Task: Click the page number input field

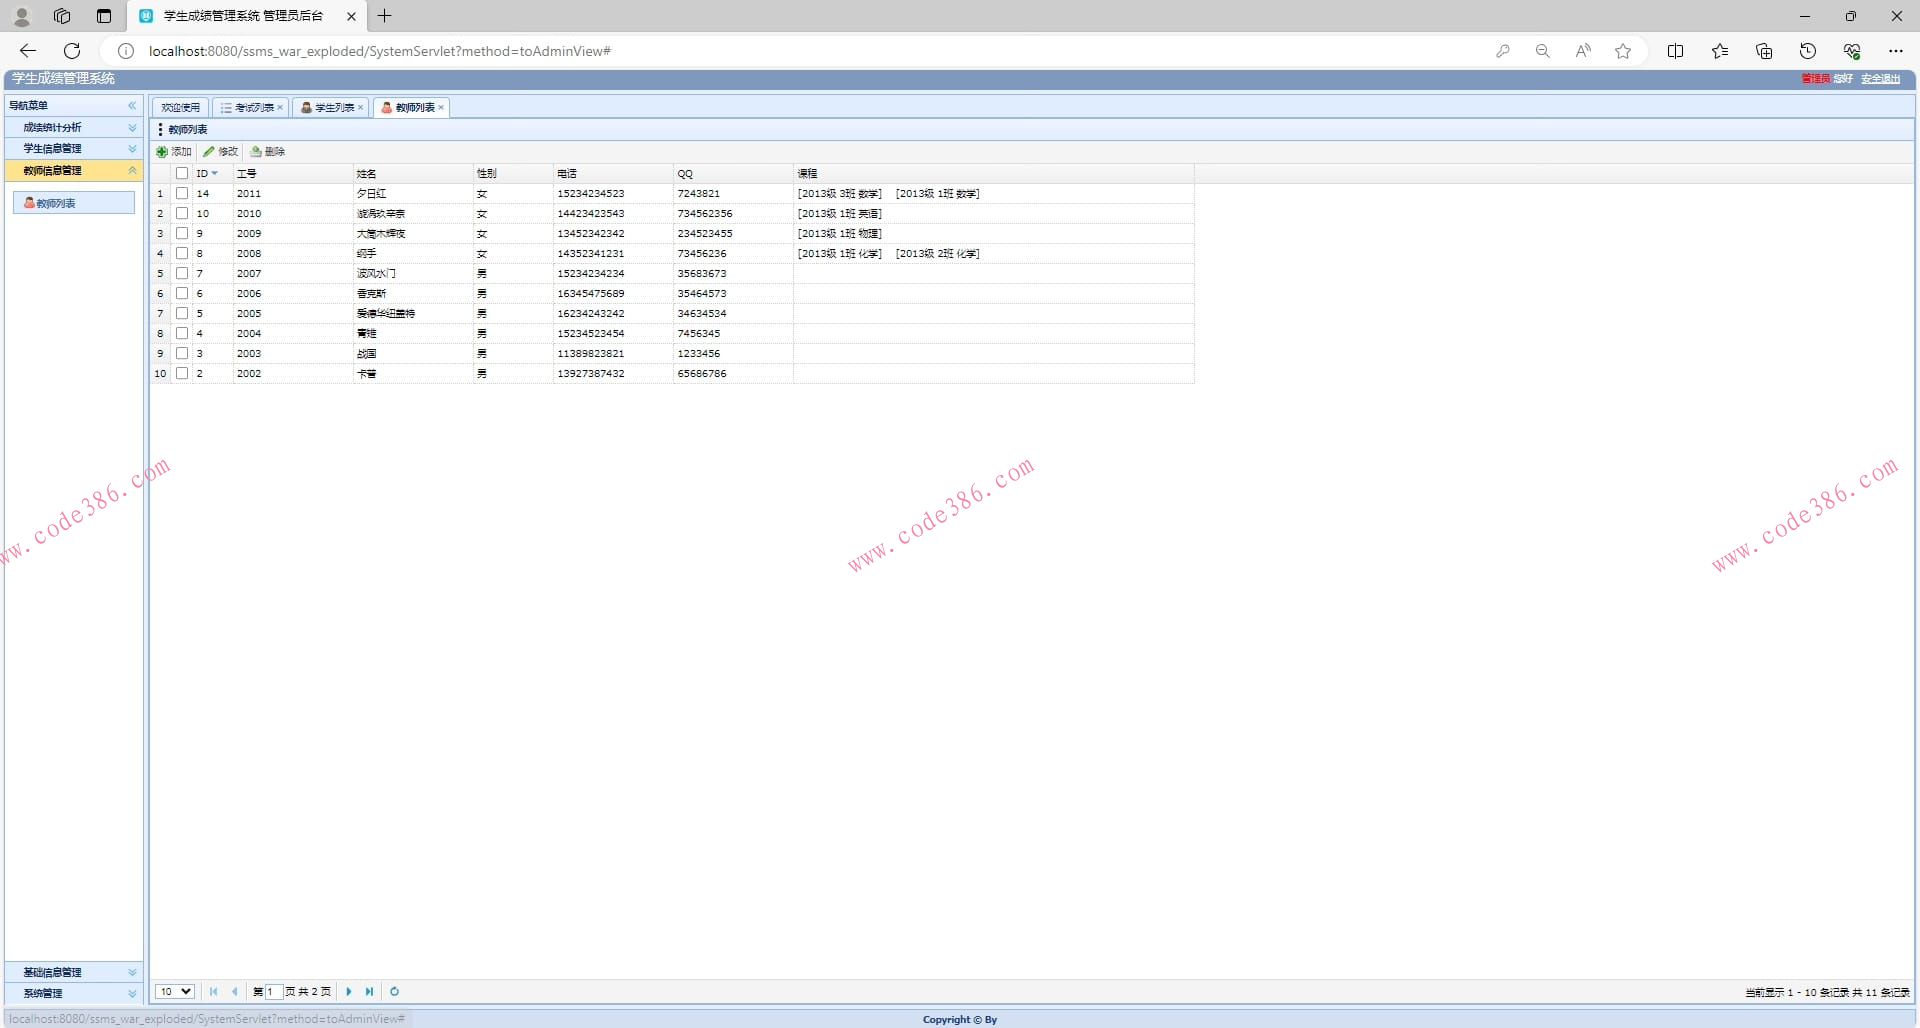Action: click(x=274, y=992)
